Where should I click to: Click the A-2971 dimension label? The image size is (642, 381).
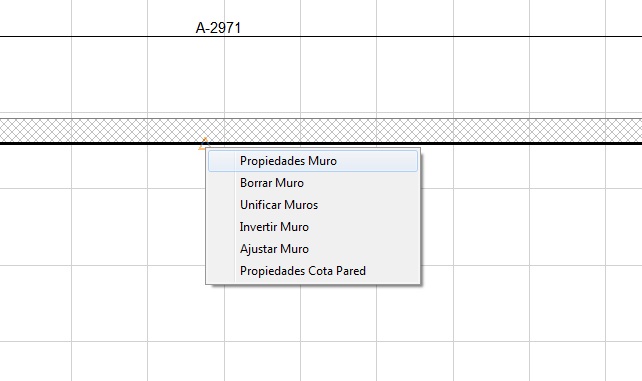tap(218, 28)
